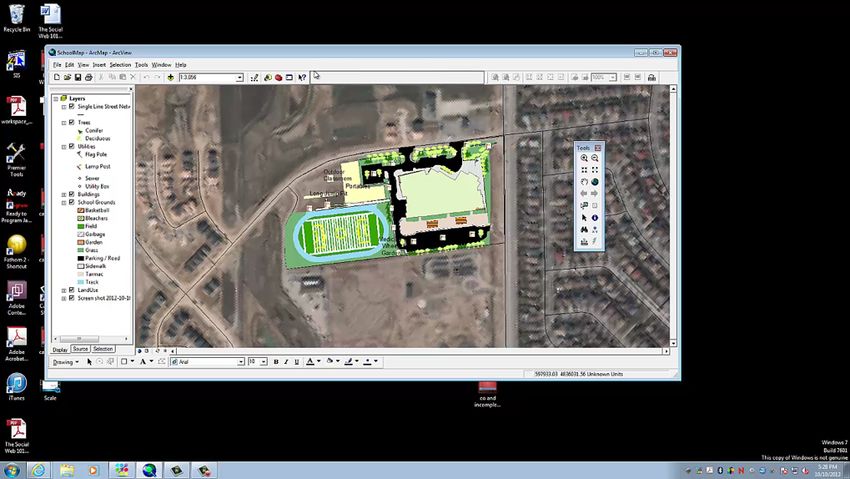This screenshot has width=850, height=479.
Task: Collapse the School Grounds legend
Action: click(x=64, y=203)
